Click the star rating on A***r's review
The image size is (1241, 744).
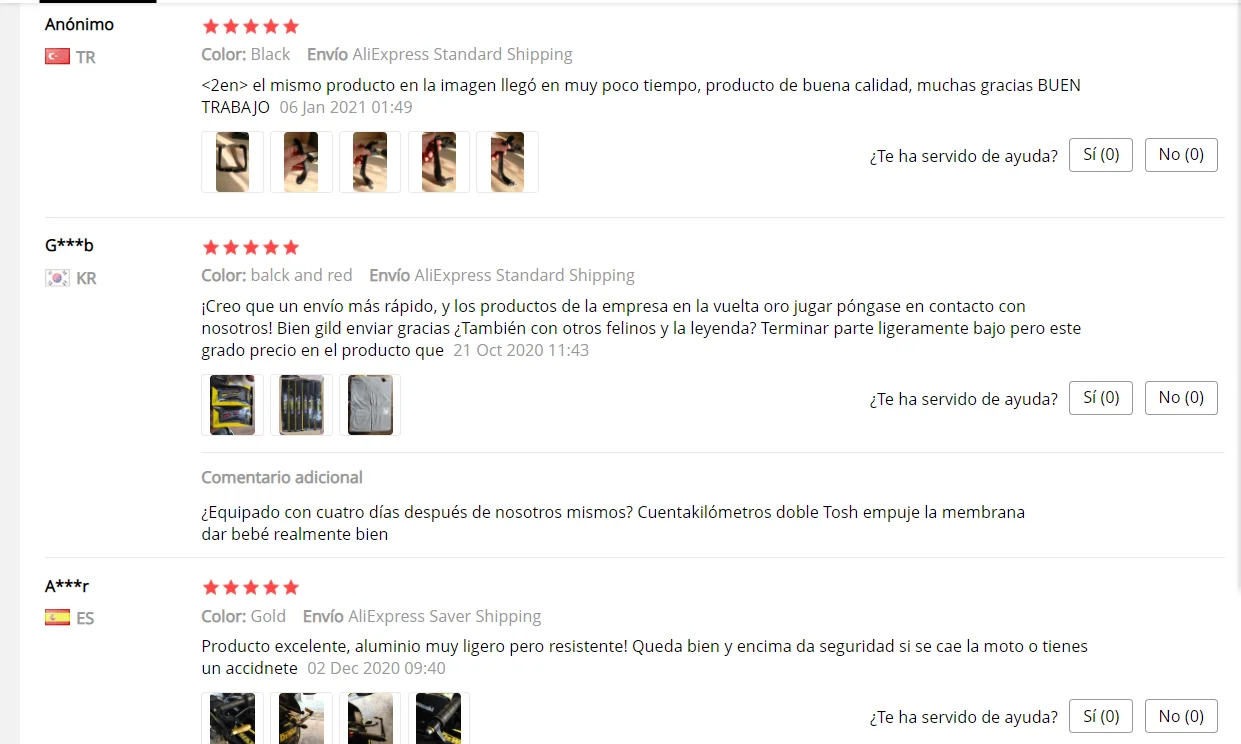tap(250, 587)
